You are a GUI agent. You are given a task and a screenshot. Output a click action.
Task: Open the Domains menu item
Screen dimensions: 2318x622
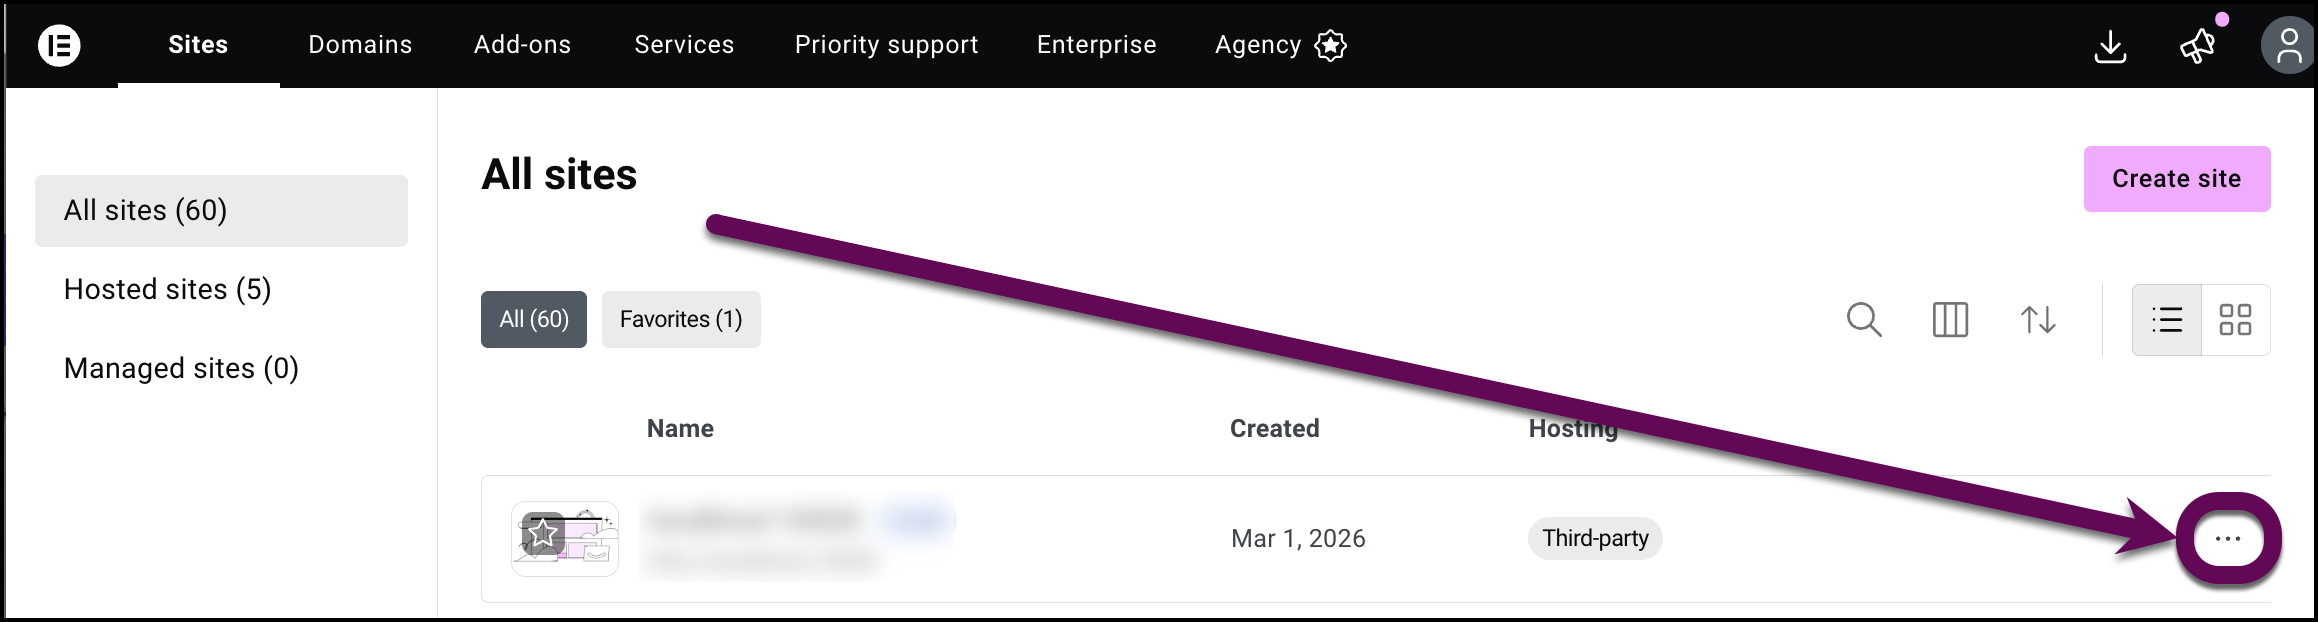click(359, 44)
